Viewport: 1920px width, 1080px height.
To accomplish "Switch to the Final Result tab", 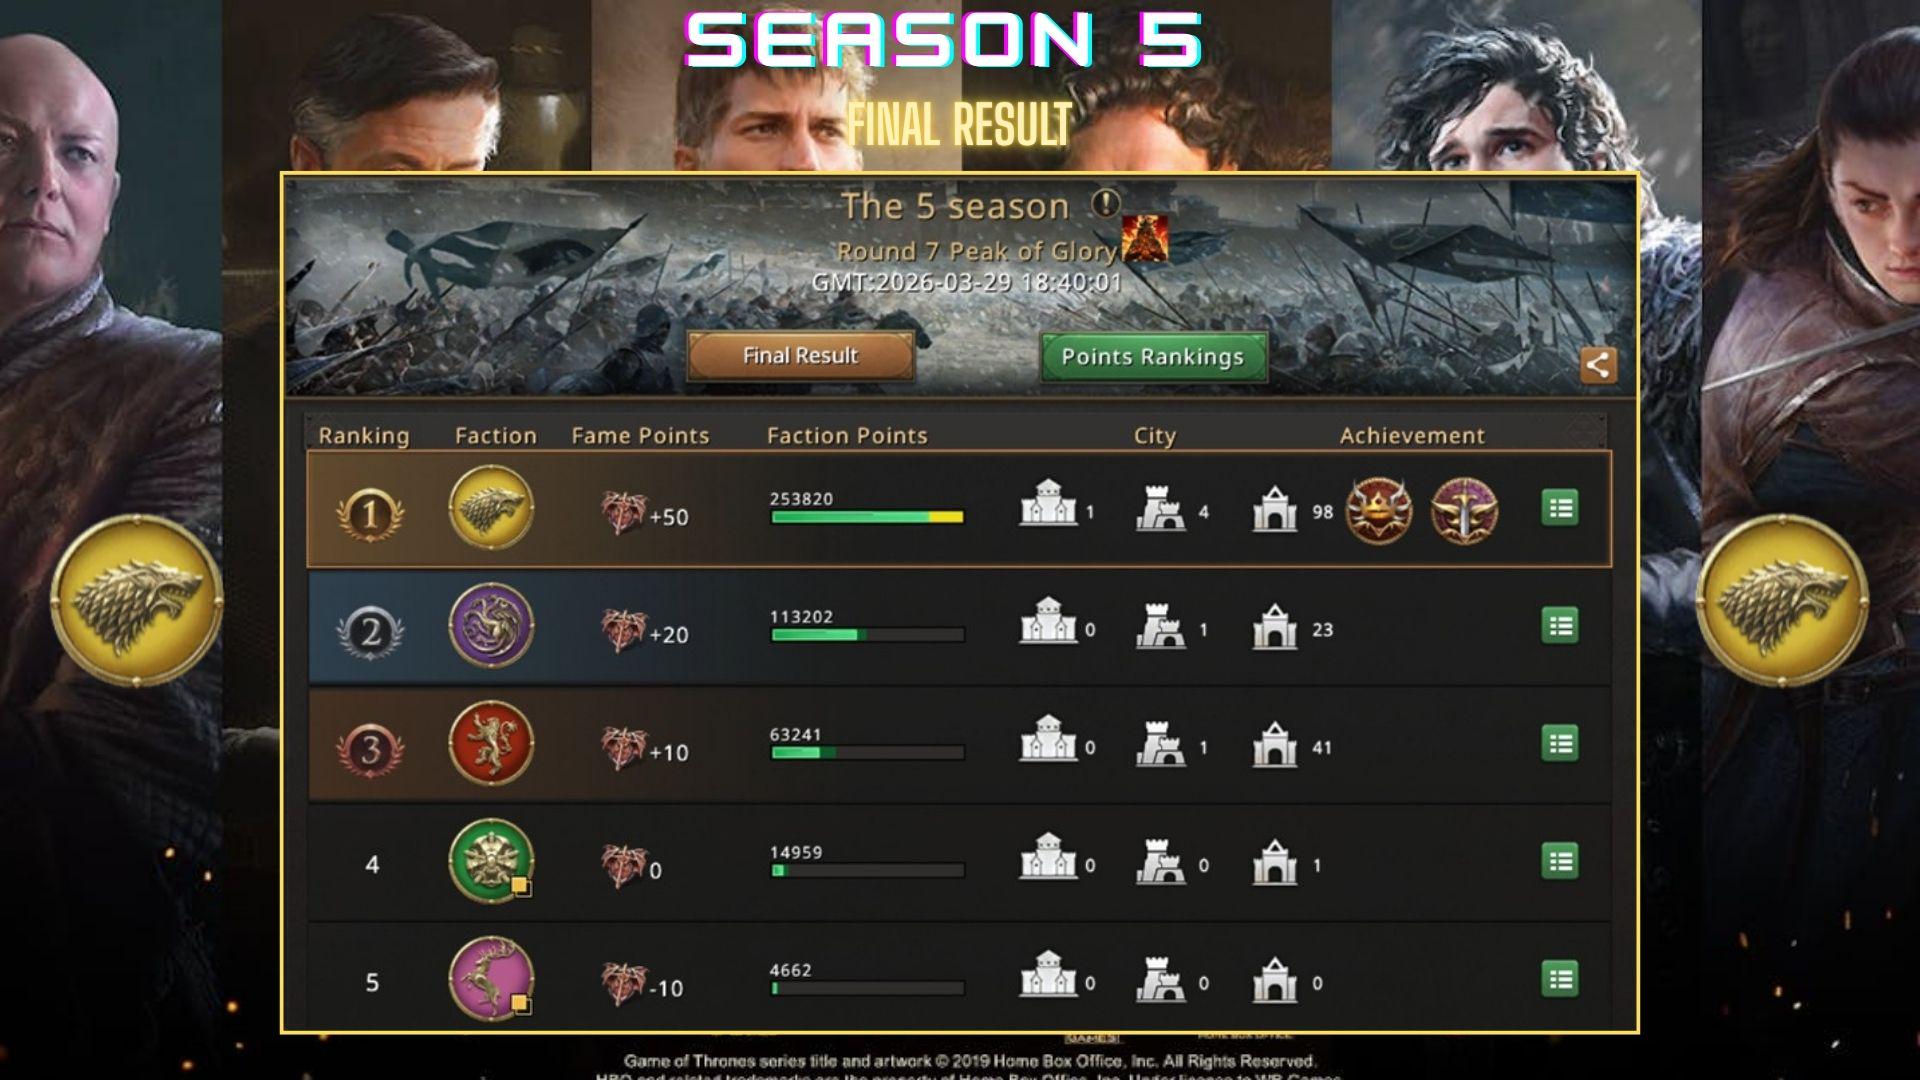I will (800, 356).
